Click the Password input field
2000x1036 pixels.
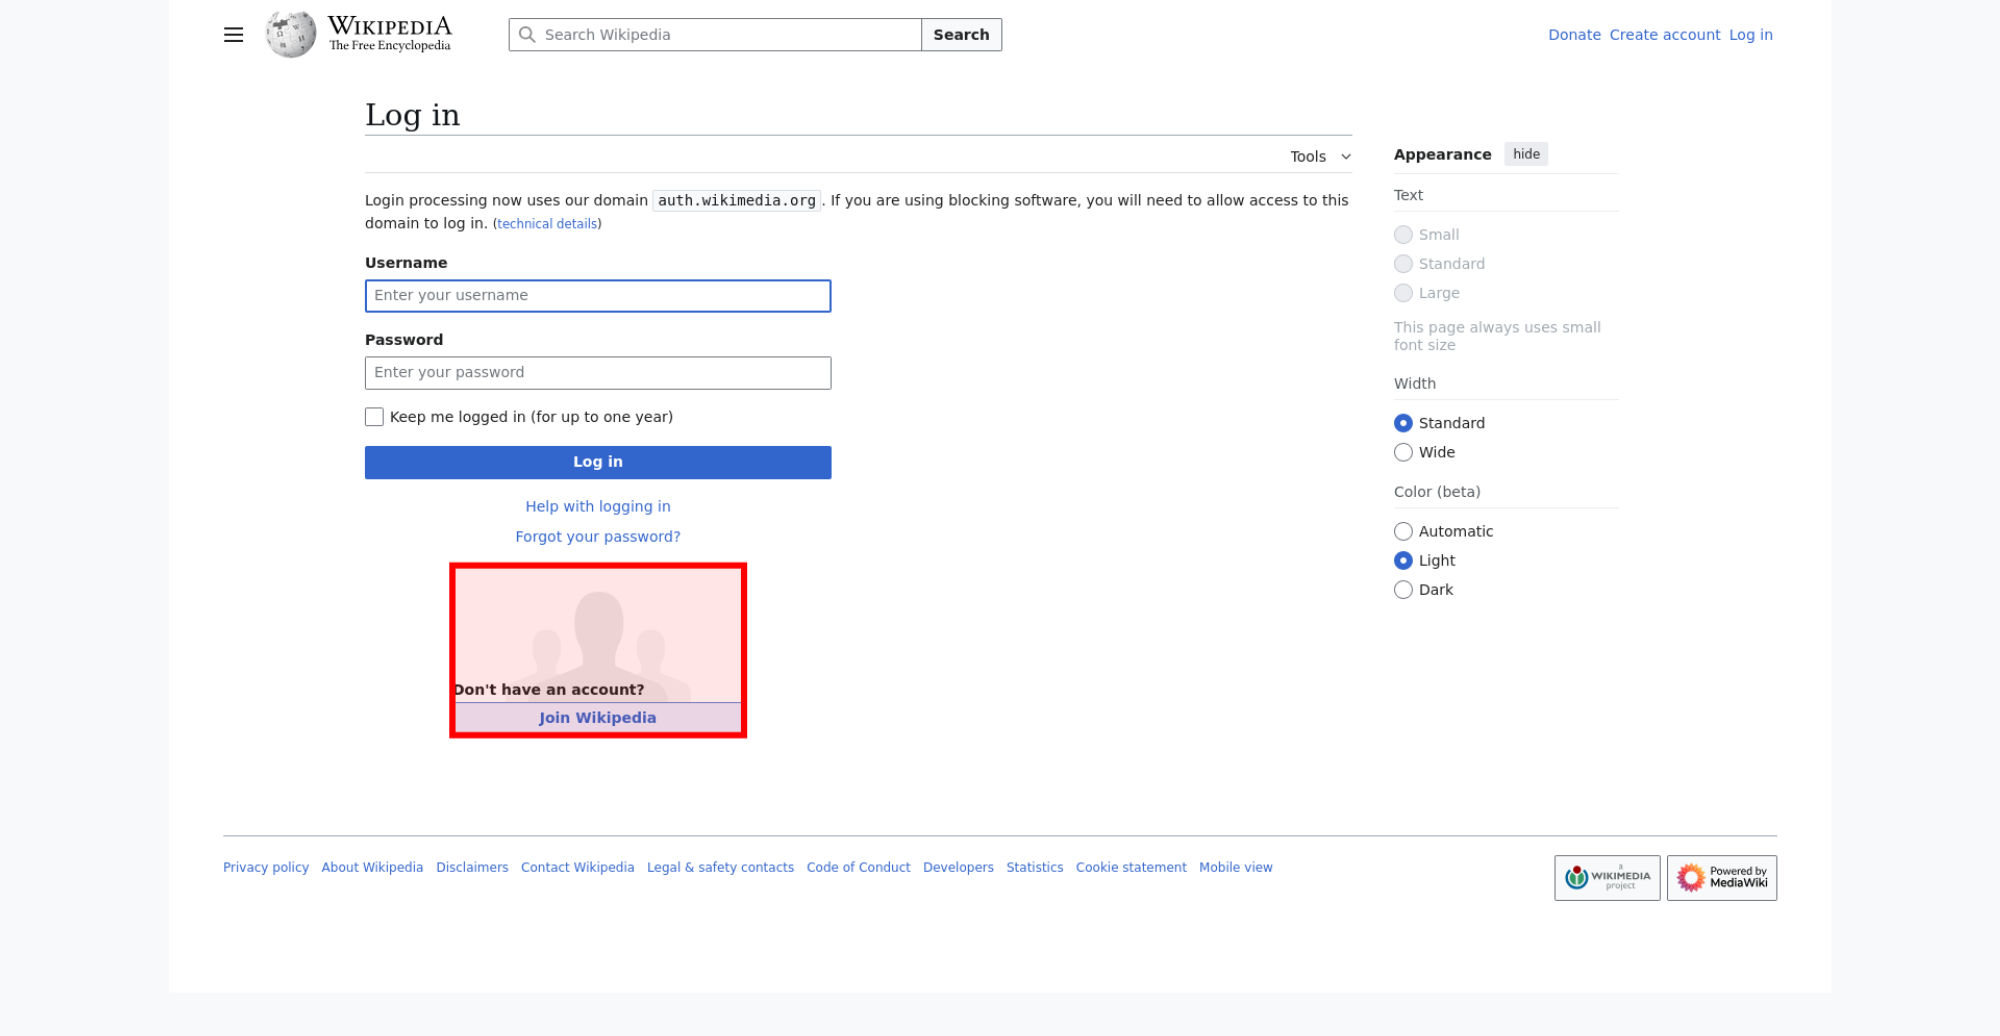pyautogui.click(x=597, y=373)
